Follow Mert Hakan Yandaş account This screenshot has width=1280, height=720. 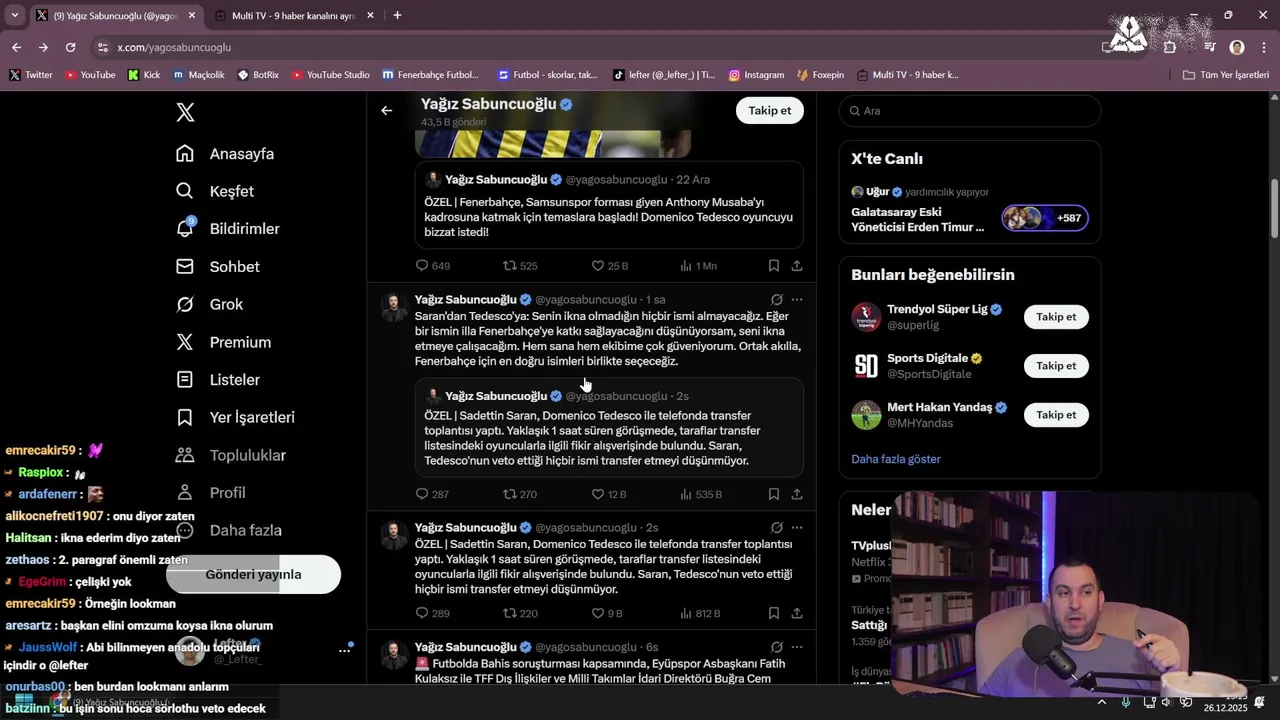coord(1056,415)
